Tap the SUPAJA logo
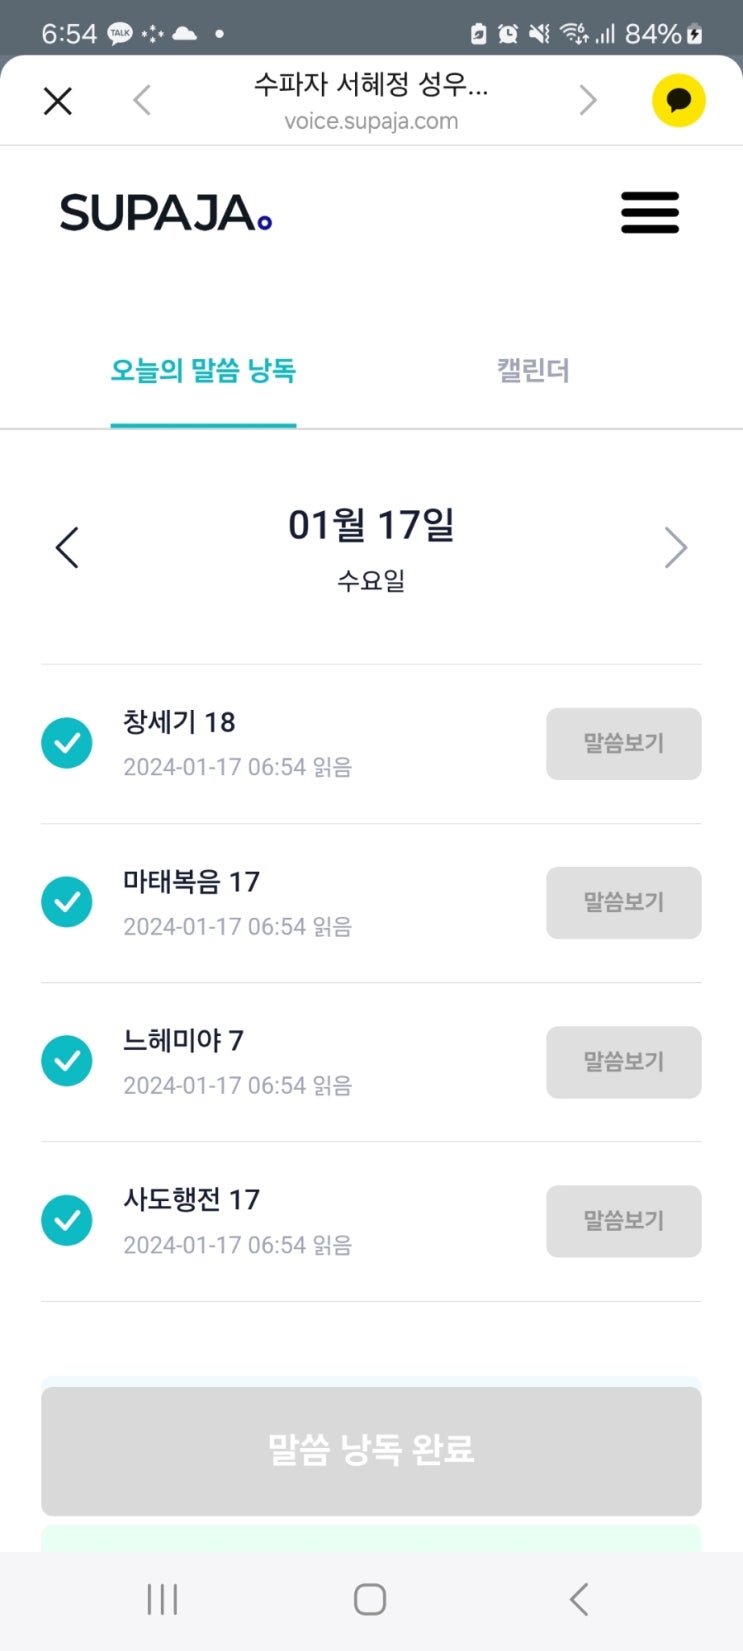The image size is (743, 1651). (166, 213)
